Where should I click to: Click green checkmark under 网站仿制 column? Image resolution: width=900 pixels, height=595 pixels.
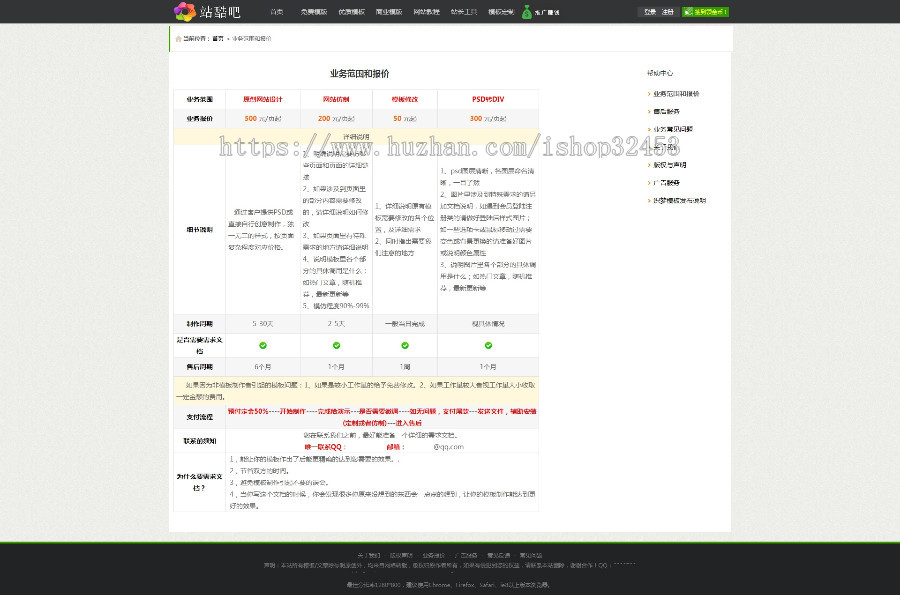pos(336,345)
